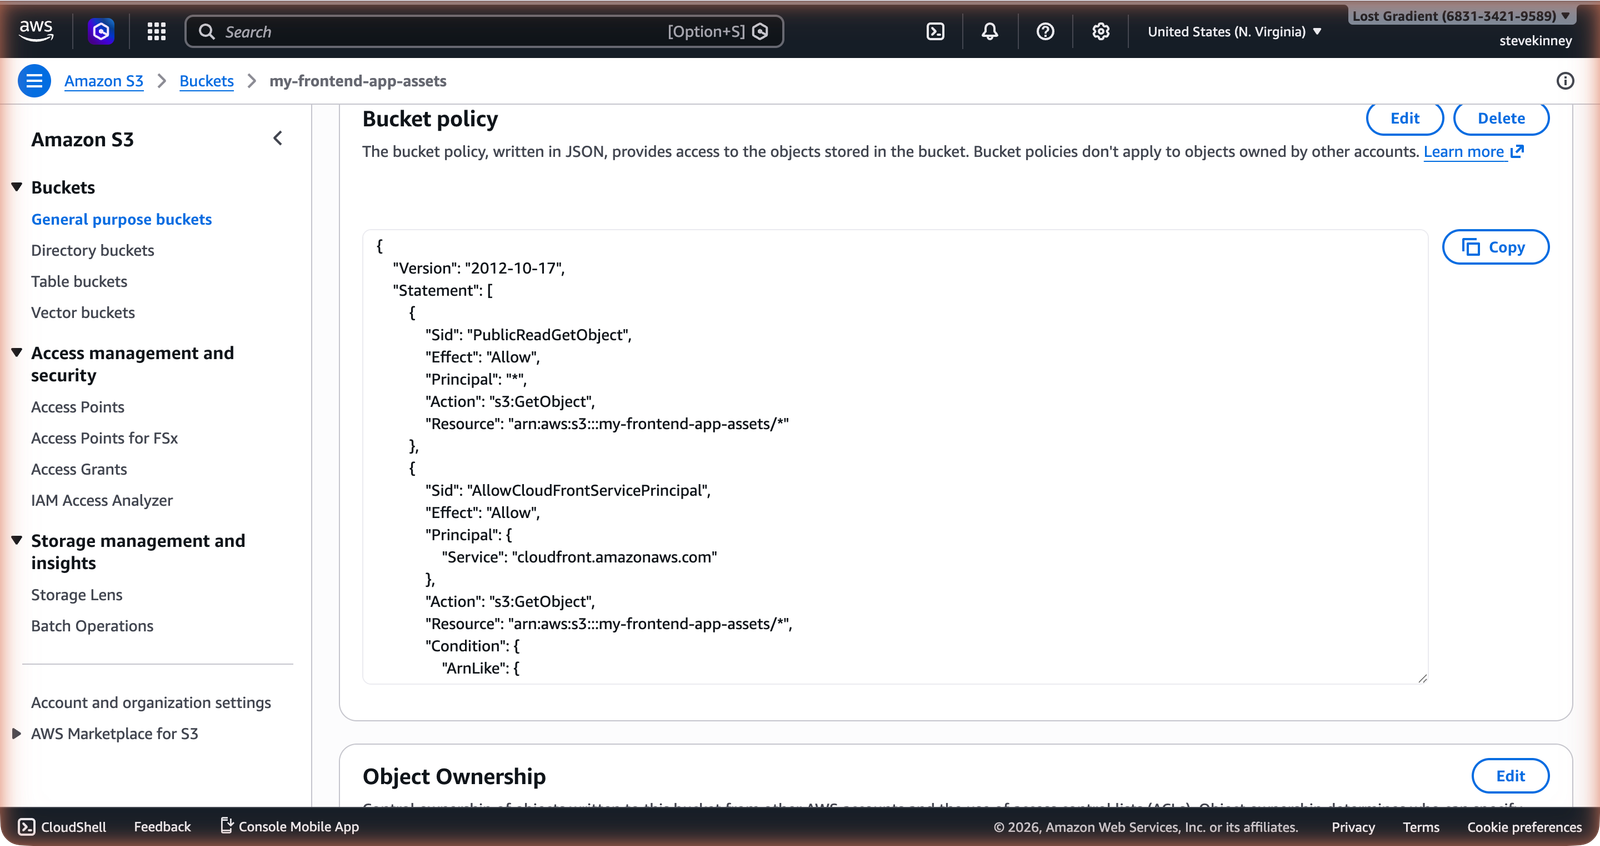This screenshot has width=1600, height=846.
Task: Expand AWS Marketplace for S3
Action: pos(17,734)
